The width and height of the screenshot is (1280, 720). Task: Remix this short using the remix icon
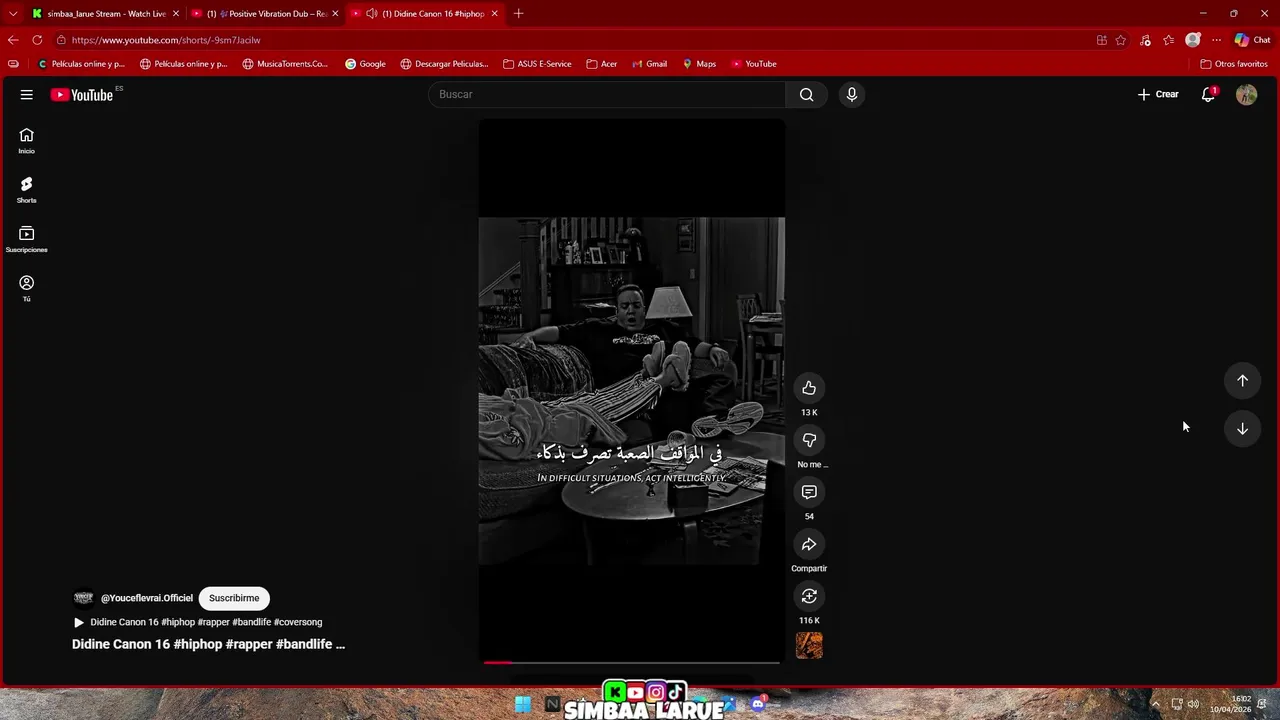click(x=809, y=596)
